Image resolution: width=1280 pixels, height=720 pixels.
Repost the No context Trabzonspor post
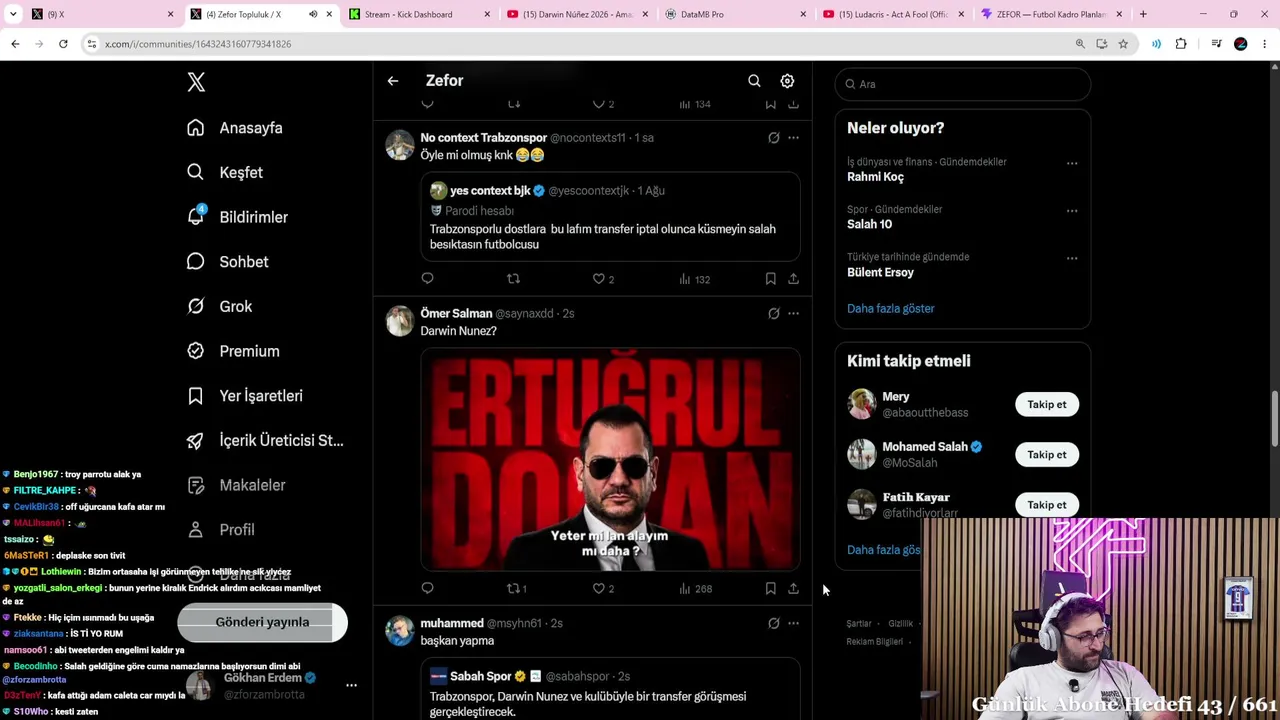513,279
